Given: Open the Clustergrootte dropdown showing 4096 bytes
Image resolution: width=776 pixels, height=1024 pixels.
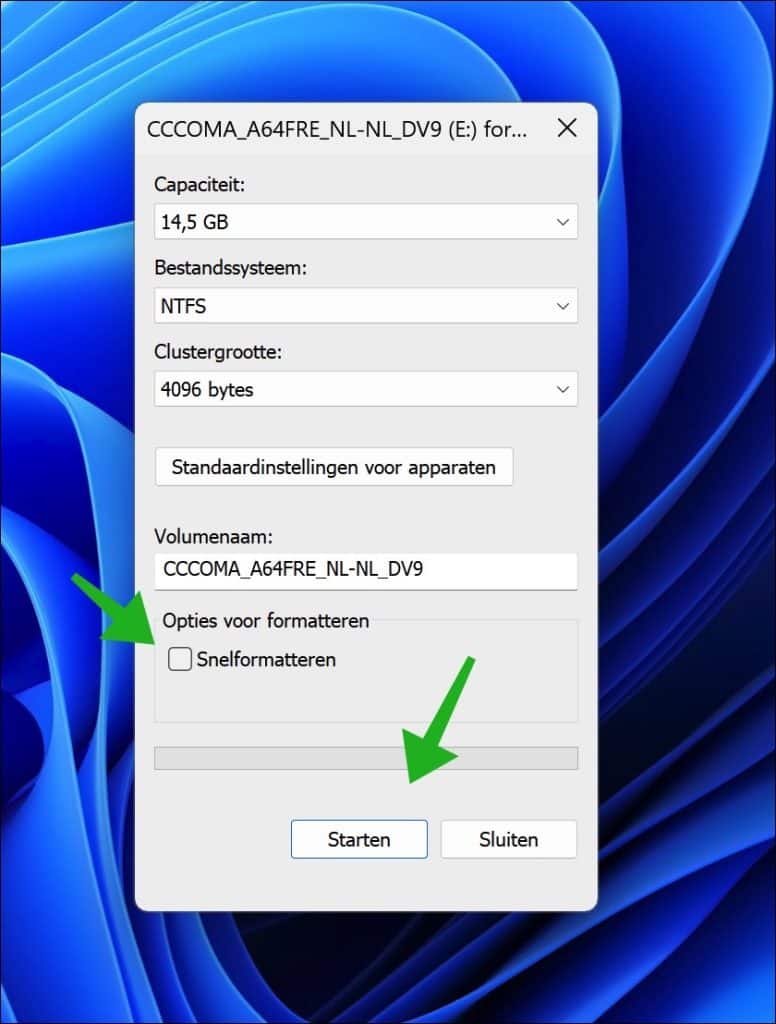Looking at the screenshot, I should click(366, 389).
